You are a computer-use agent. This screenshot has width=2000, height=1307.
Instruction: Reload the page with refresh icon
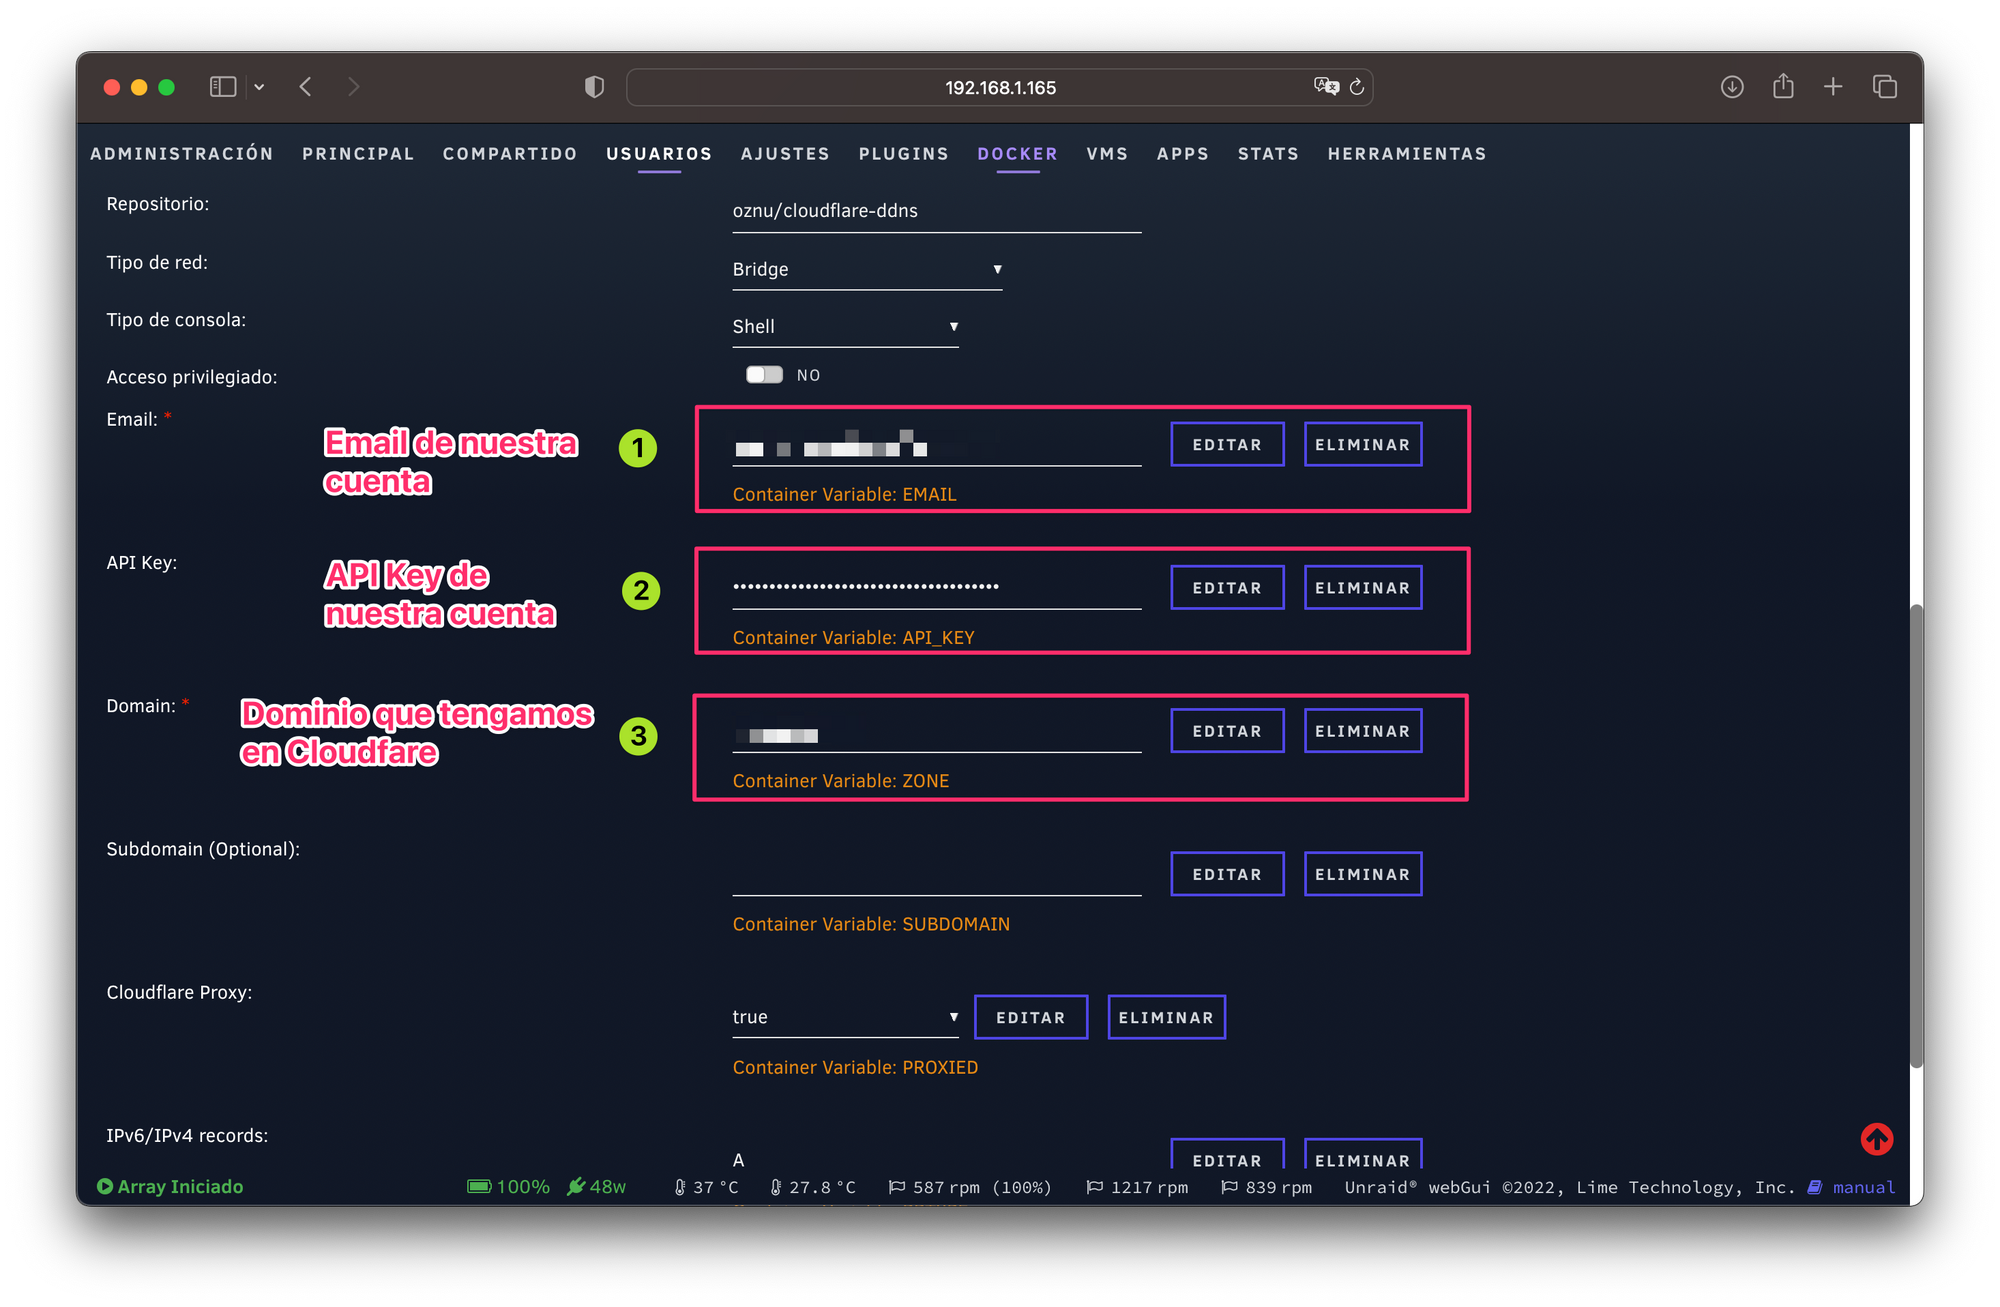click(1357, 87)
